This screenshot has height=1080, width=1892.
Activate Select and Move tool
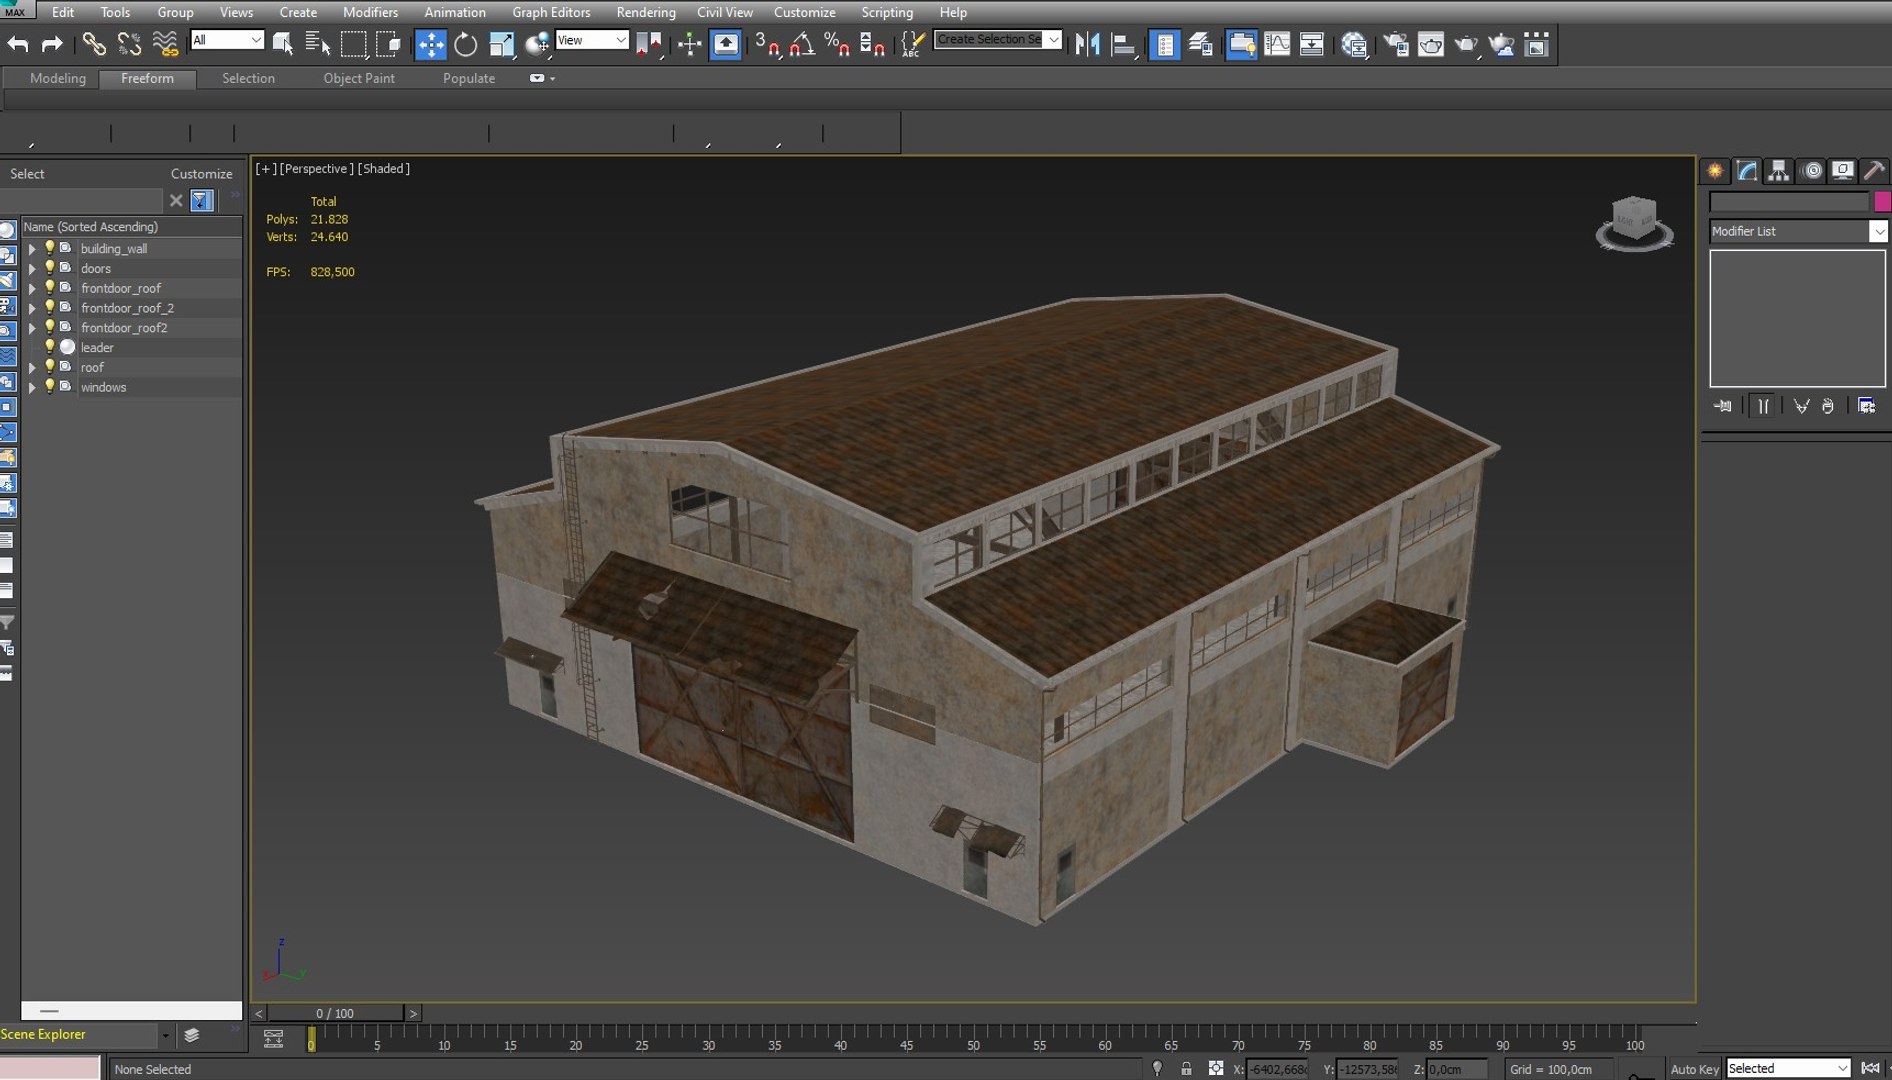pos(430,44)
